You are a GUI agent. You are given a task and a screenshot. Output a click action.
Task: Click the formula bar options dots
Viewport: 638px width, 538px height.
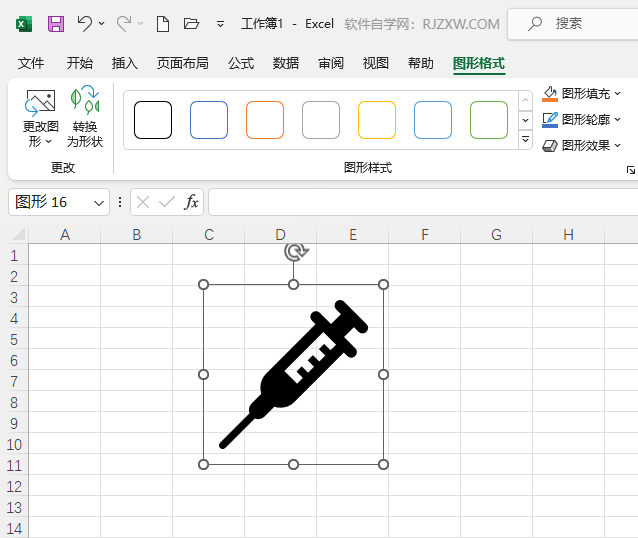[x=120, y=202]
